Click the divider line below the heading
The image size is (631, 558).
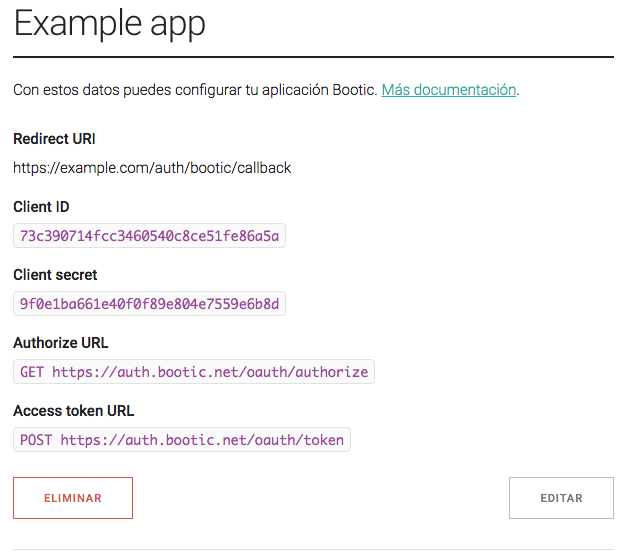click(x=313, y=57)
